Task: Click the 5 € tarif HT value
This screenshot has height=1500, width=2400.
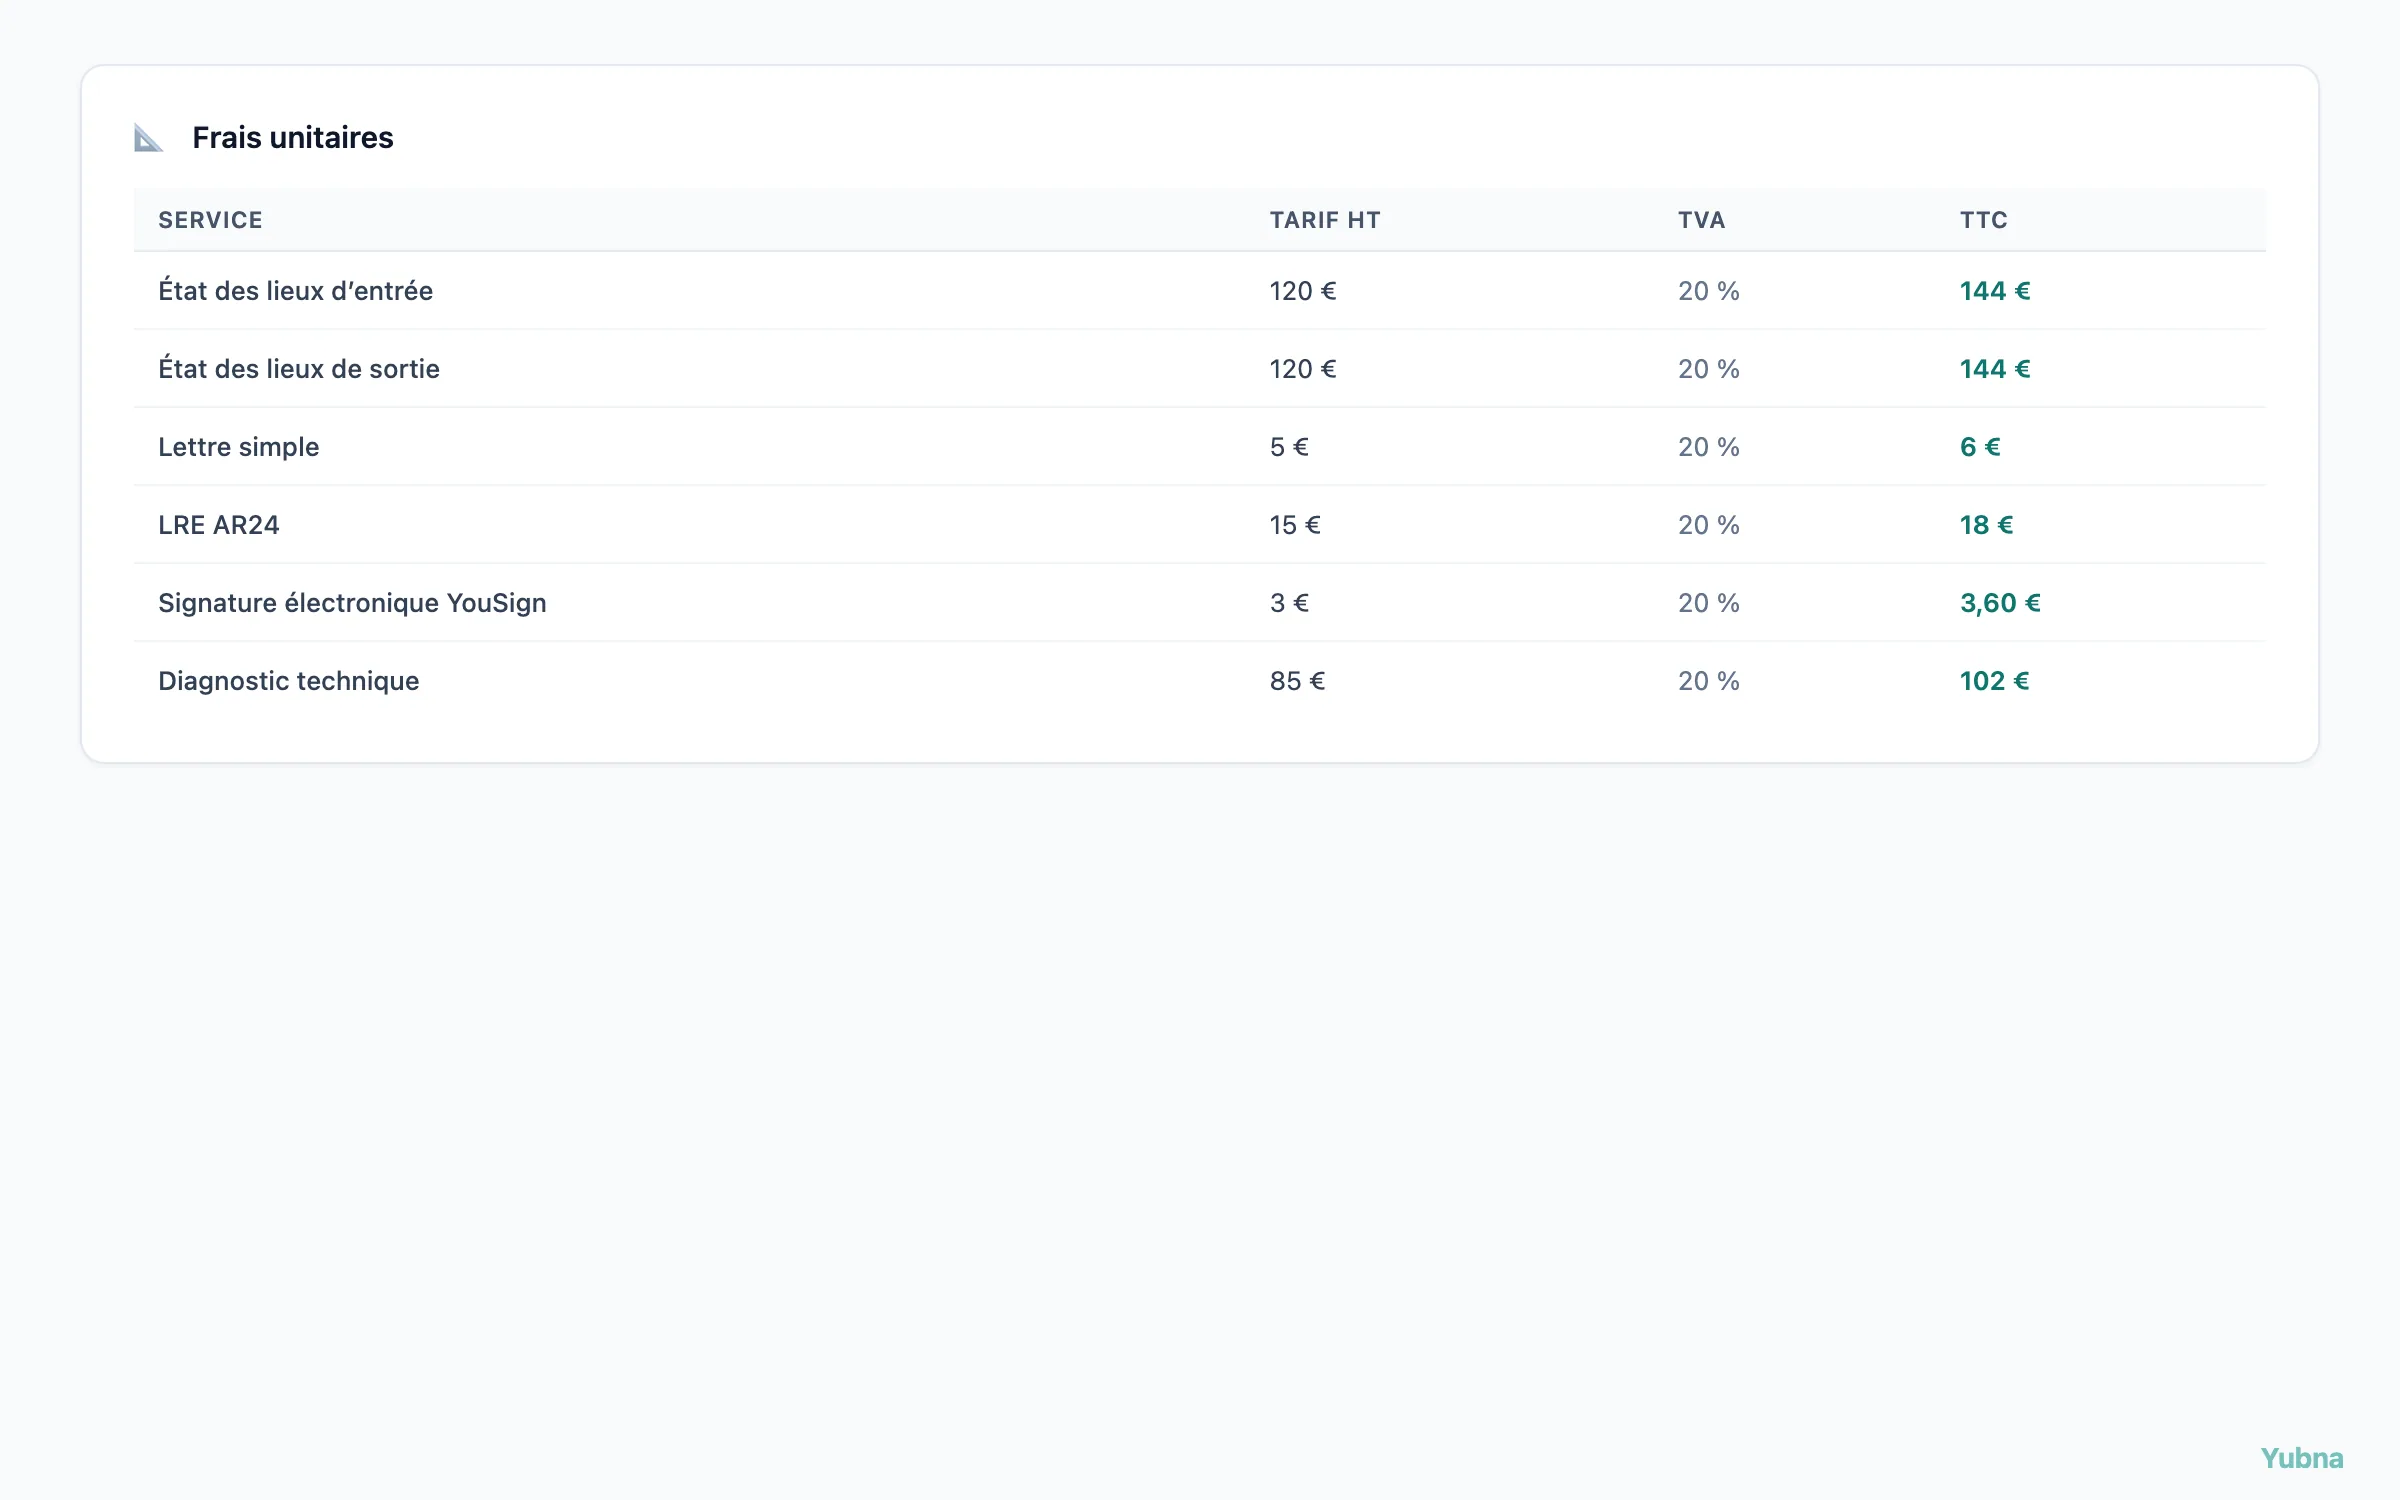Action: click(x=1289, y=447)
